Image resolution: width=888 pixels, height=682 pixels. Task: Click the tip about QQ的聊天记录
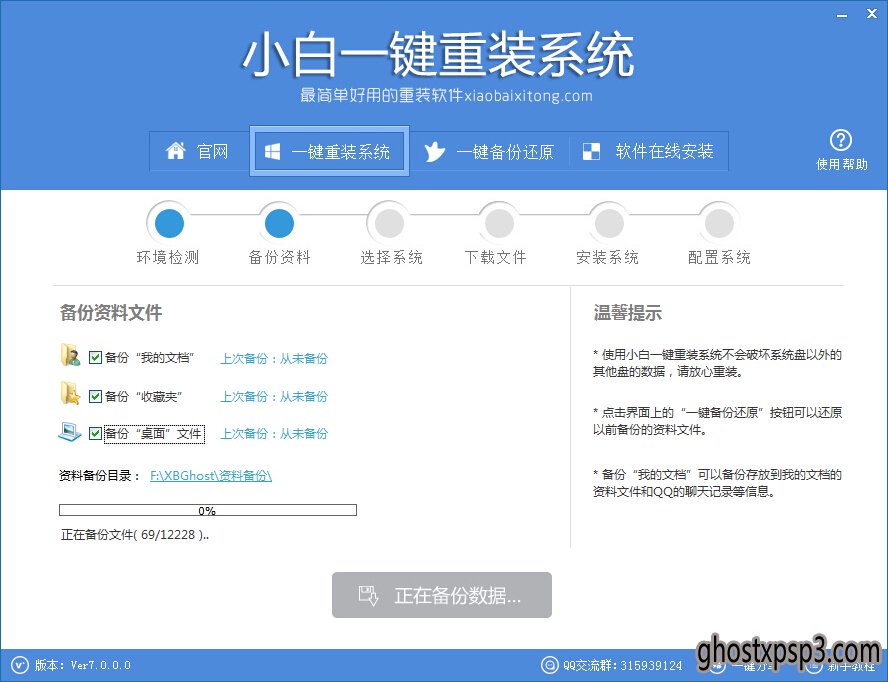coord(717,483)
